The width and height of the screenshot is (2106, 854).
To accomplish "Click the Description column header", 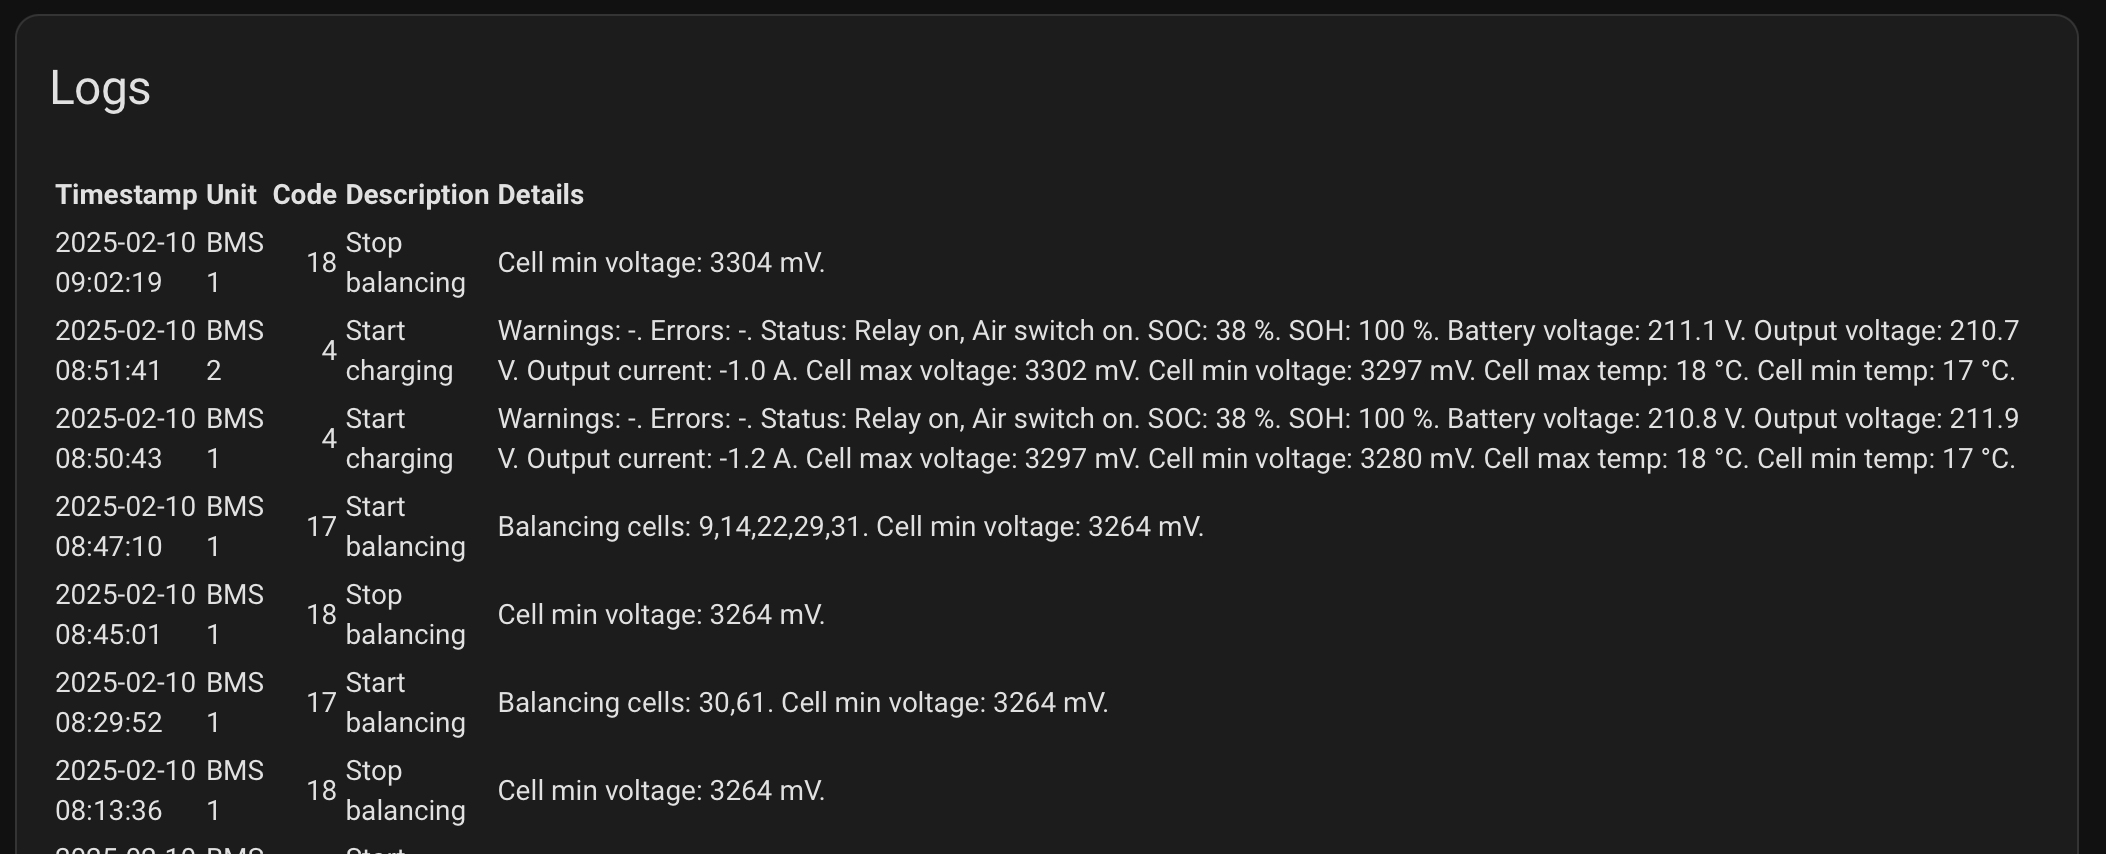I will [x=417, y=194].
